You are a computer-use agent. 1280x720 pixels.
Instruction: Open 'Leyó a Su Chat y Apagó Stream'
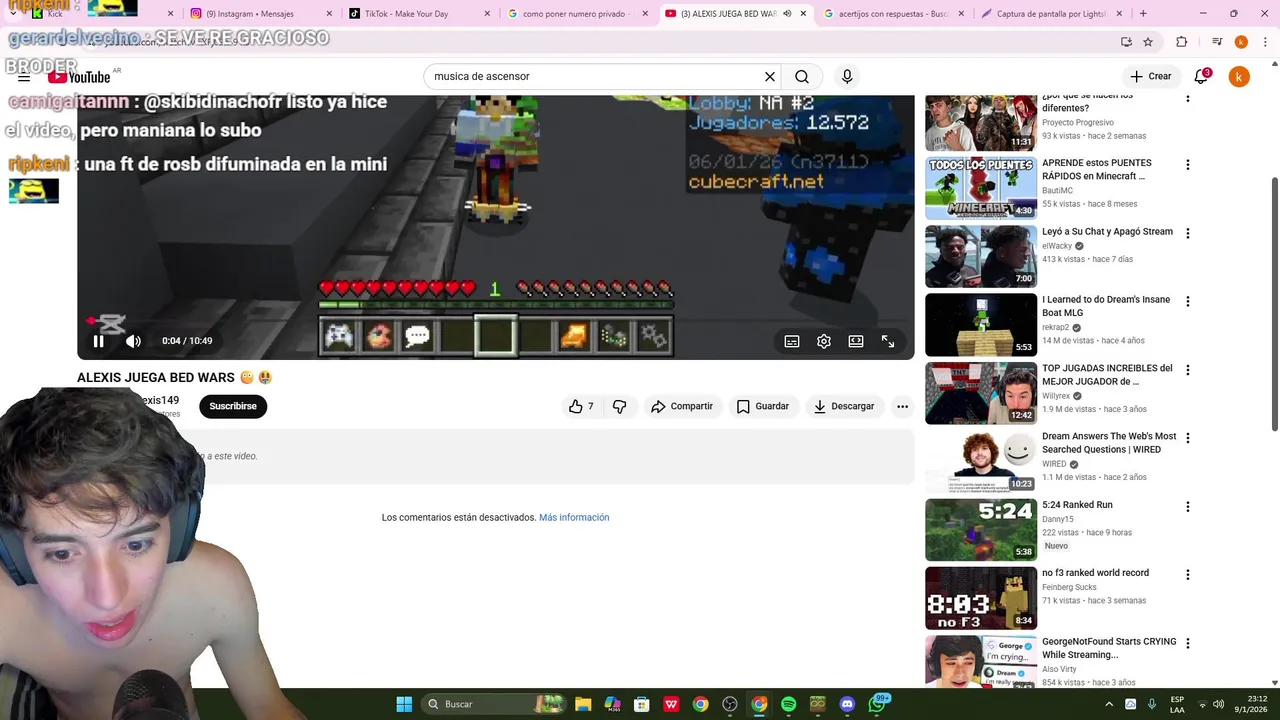click(x=1107, y=231)
